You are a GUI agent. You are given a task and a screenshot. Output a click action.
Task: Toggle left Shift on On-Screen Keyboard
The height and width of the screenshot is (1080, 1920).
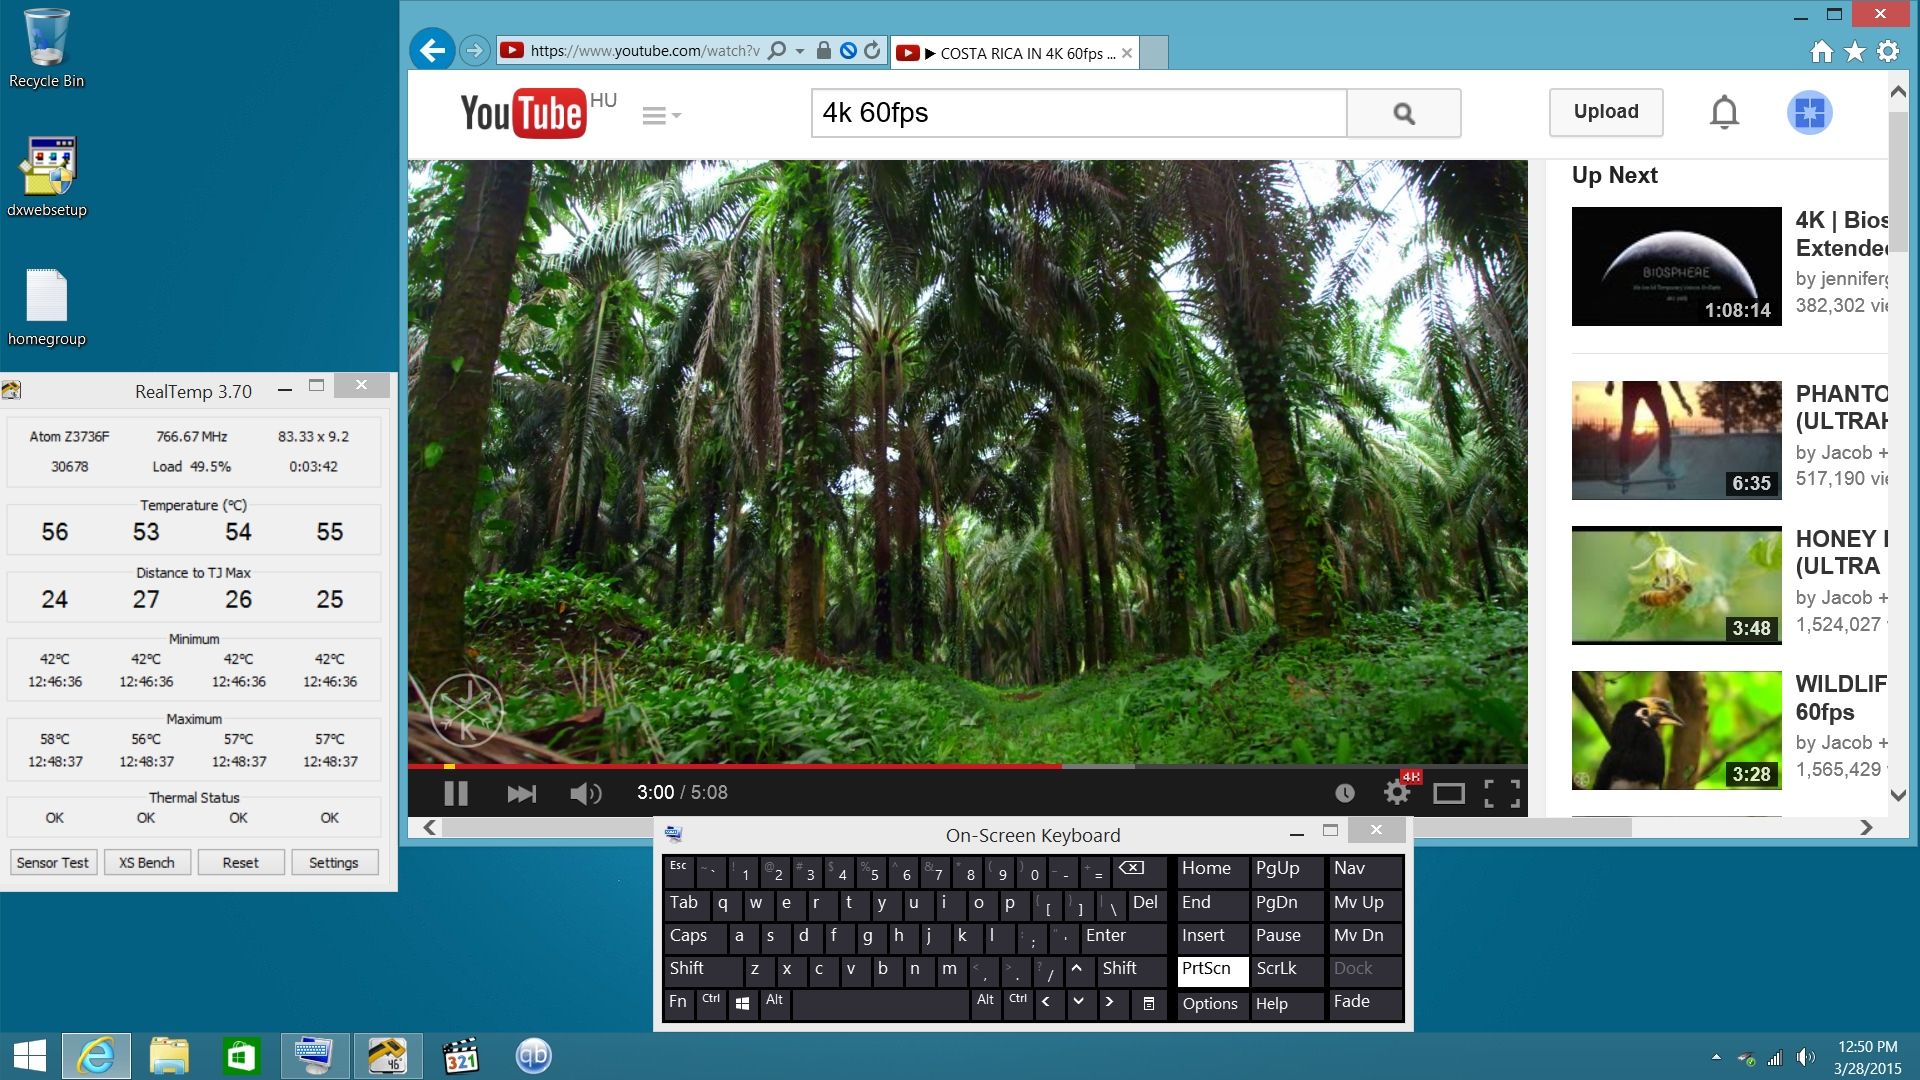coord(701,970)
